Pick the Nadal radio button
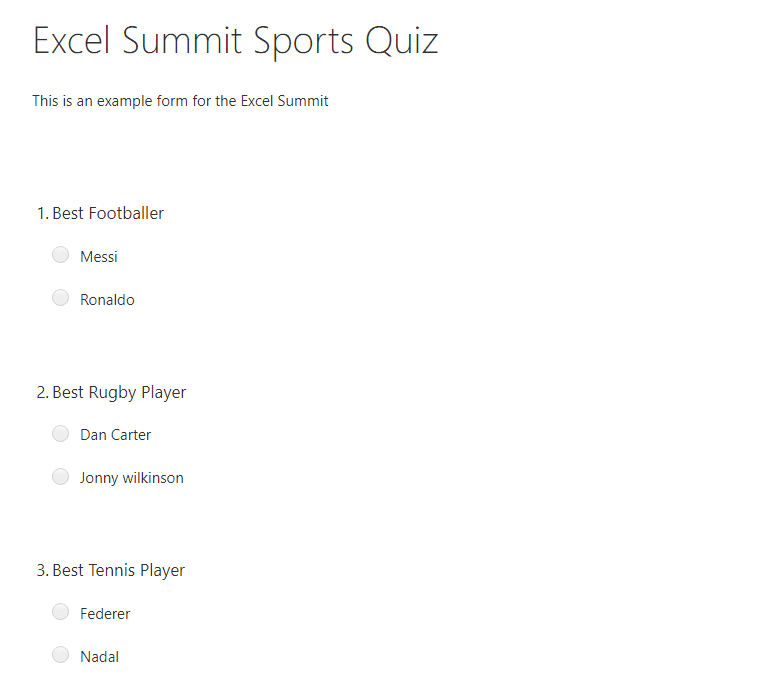Viewport: 764px width, 682px height. (x=60, y=655)
